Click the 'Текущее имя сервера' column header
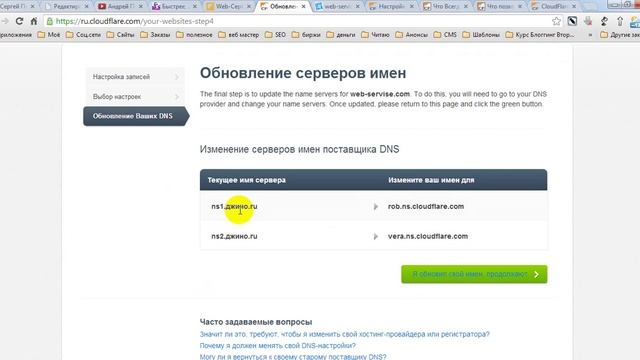 tap(247, 180)
